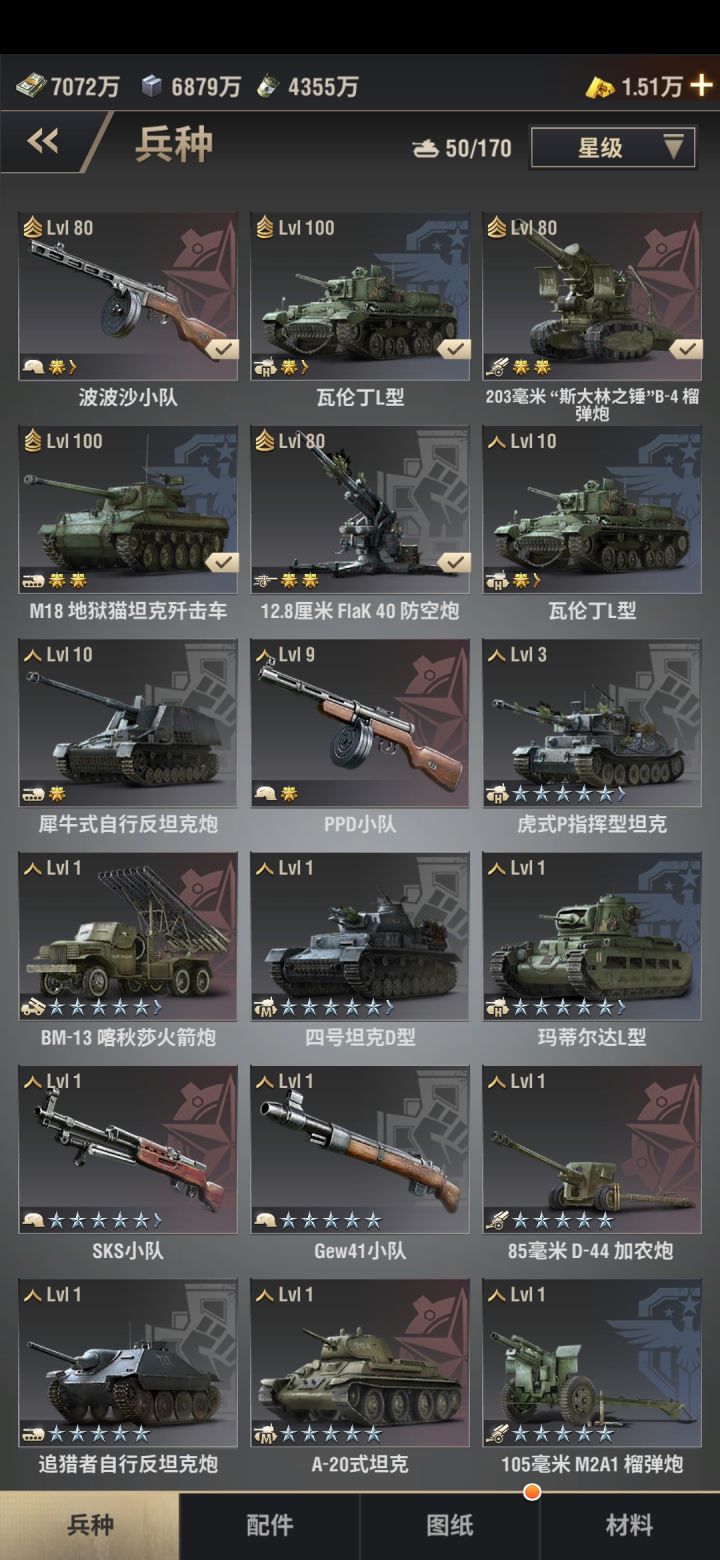Tap the tank capacity icon beside 50/170

426,149
